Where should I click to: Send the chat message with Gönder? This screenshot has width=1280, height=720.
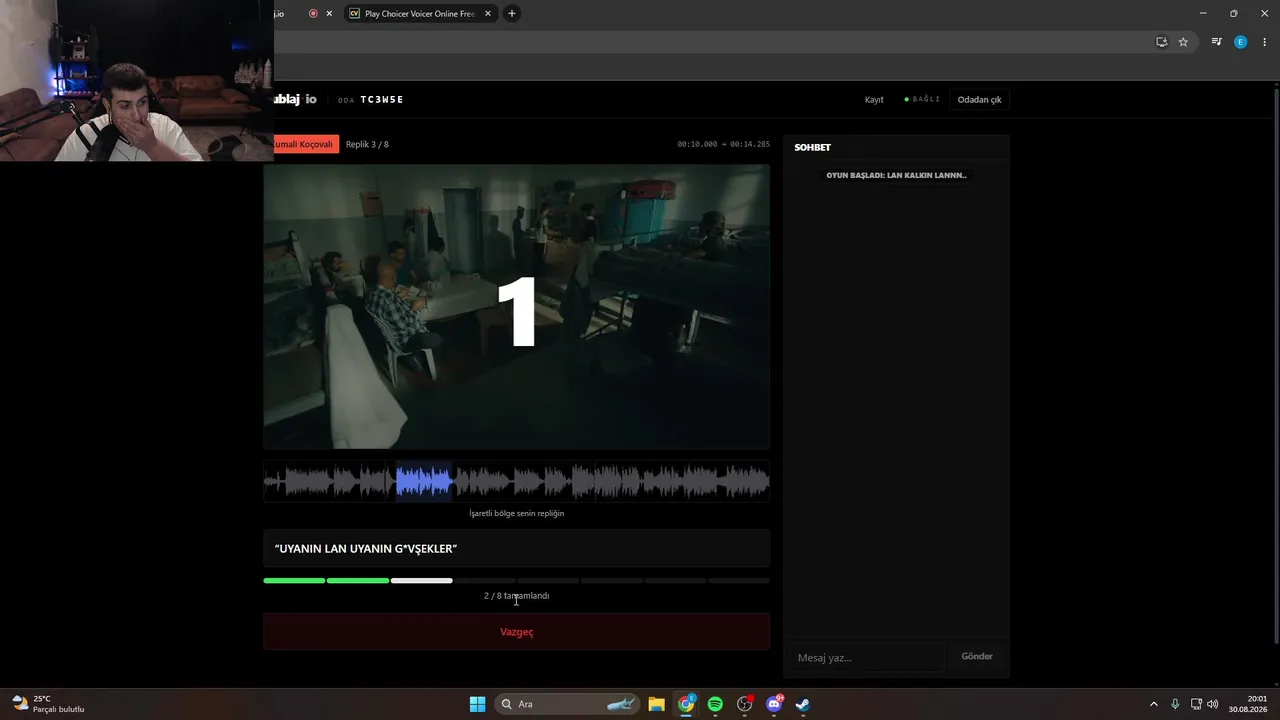point(977,657)
